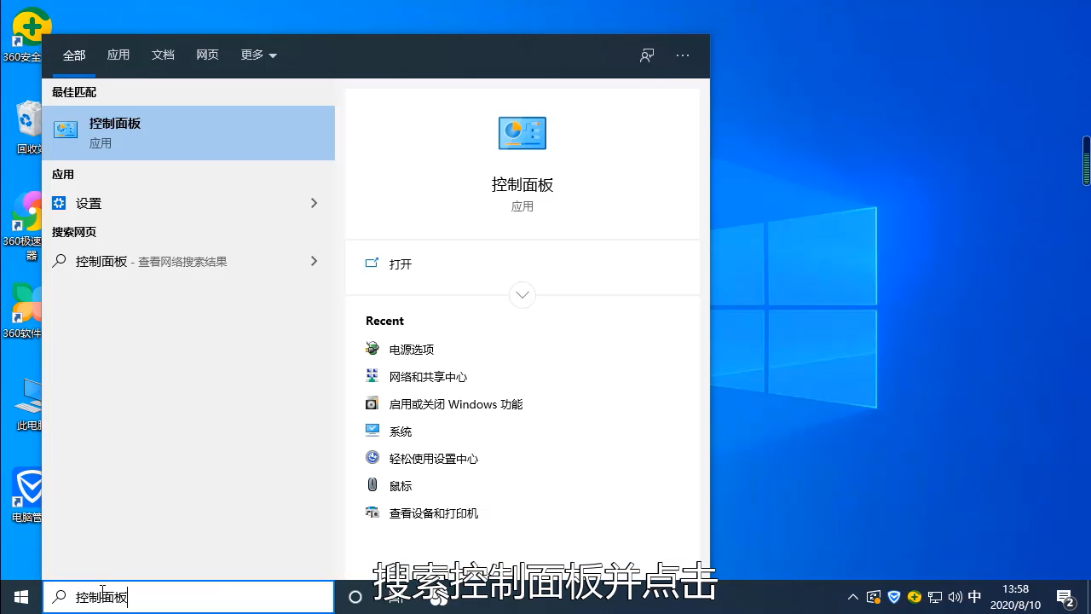Viewport: 1091px width, 614px height.
Task: Switch to the 网页 tab
Action: point(207,55)
